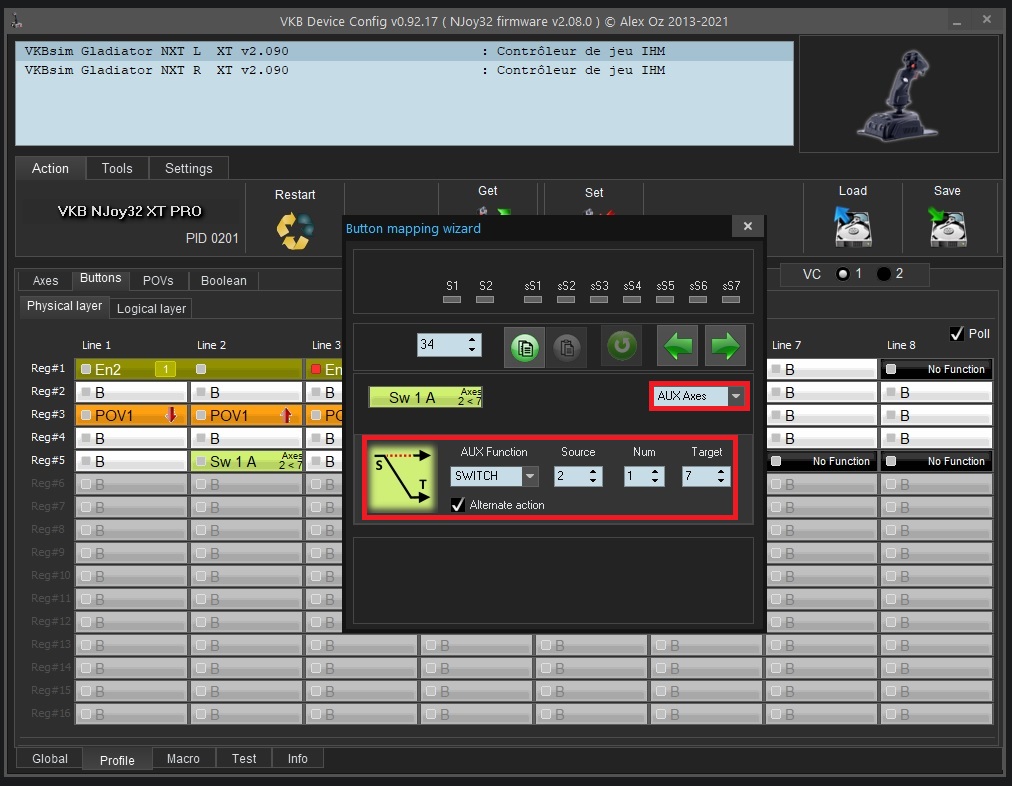
Task: Select VKBsim Gladiator NXT R device row
Action: point(404,70)
